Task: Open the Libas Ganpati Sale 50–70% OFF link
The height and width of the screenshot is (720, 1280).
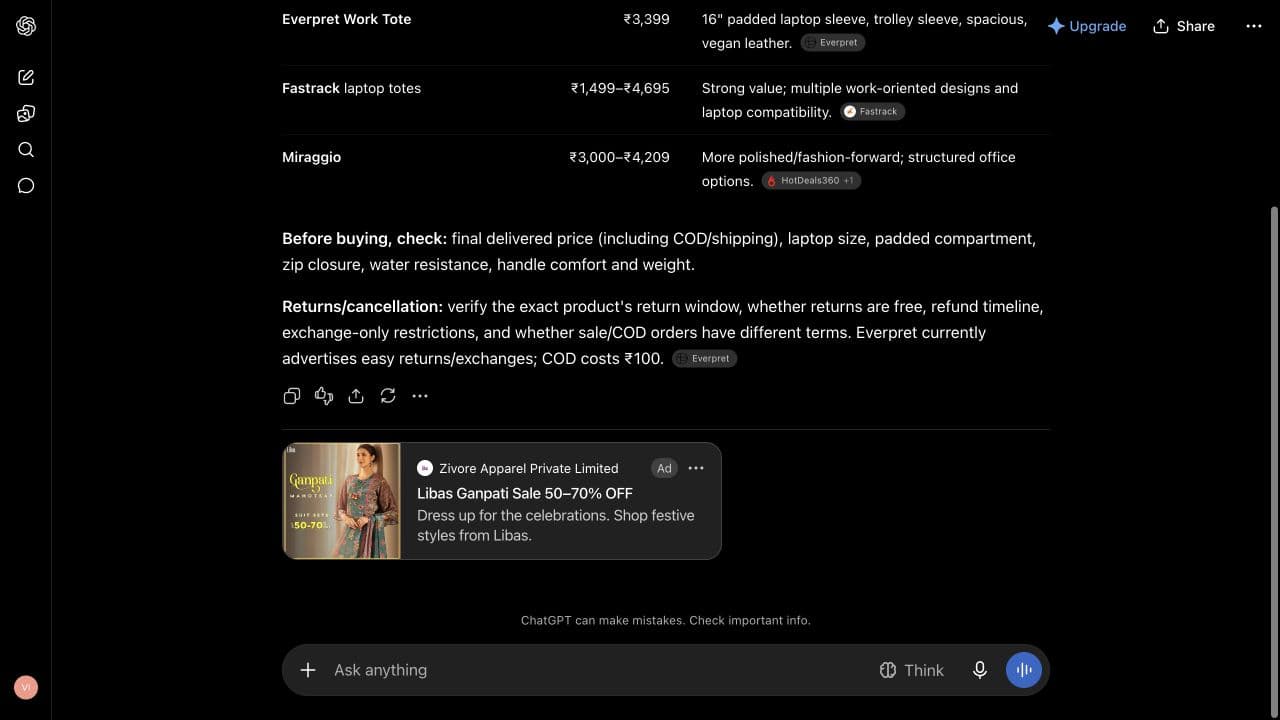Action: (525, 493)
